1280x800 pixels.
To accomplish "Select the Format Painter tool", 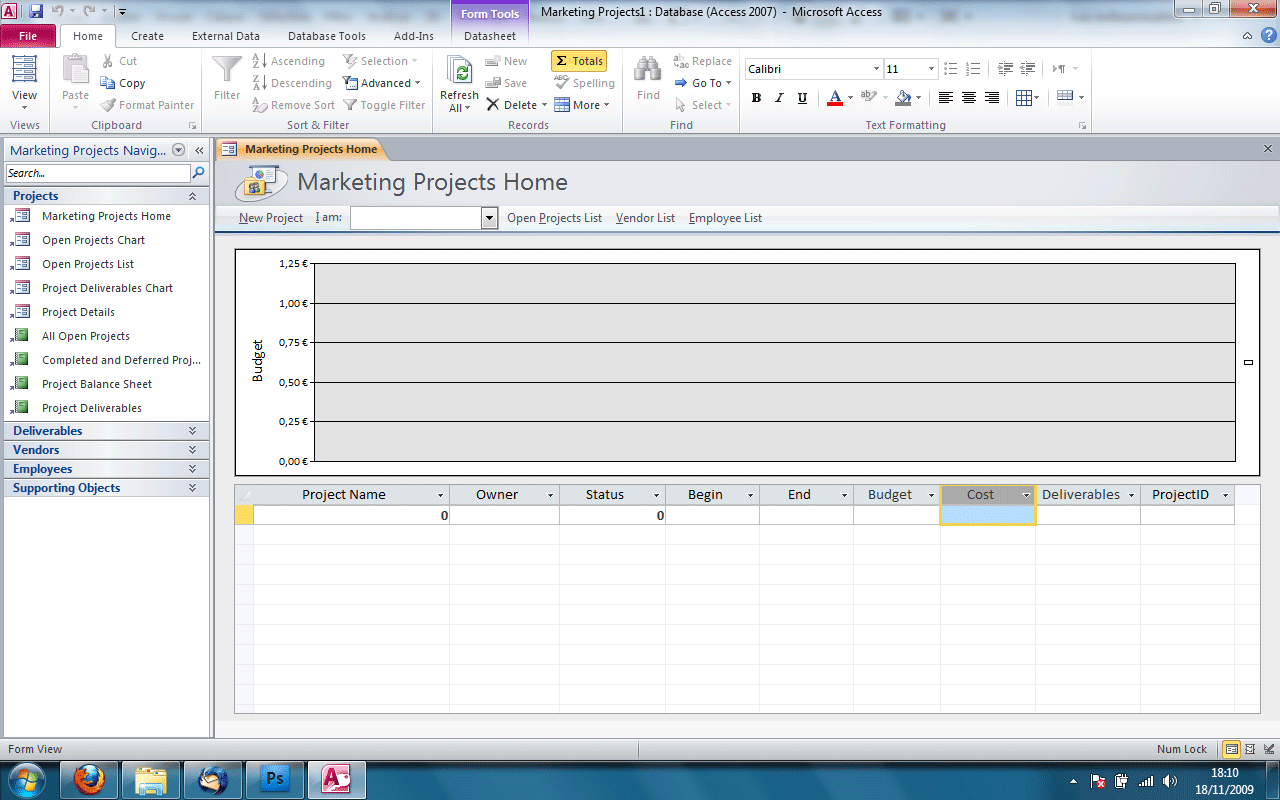I will (147, 105).
